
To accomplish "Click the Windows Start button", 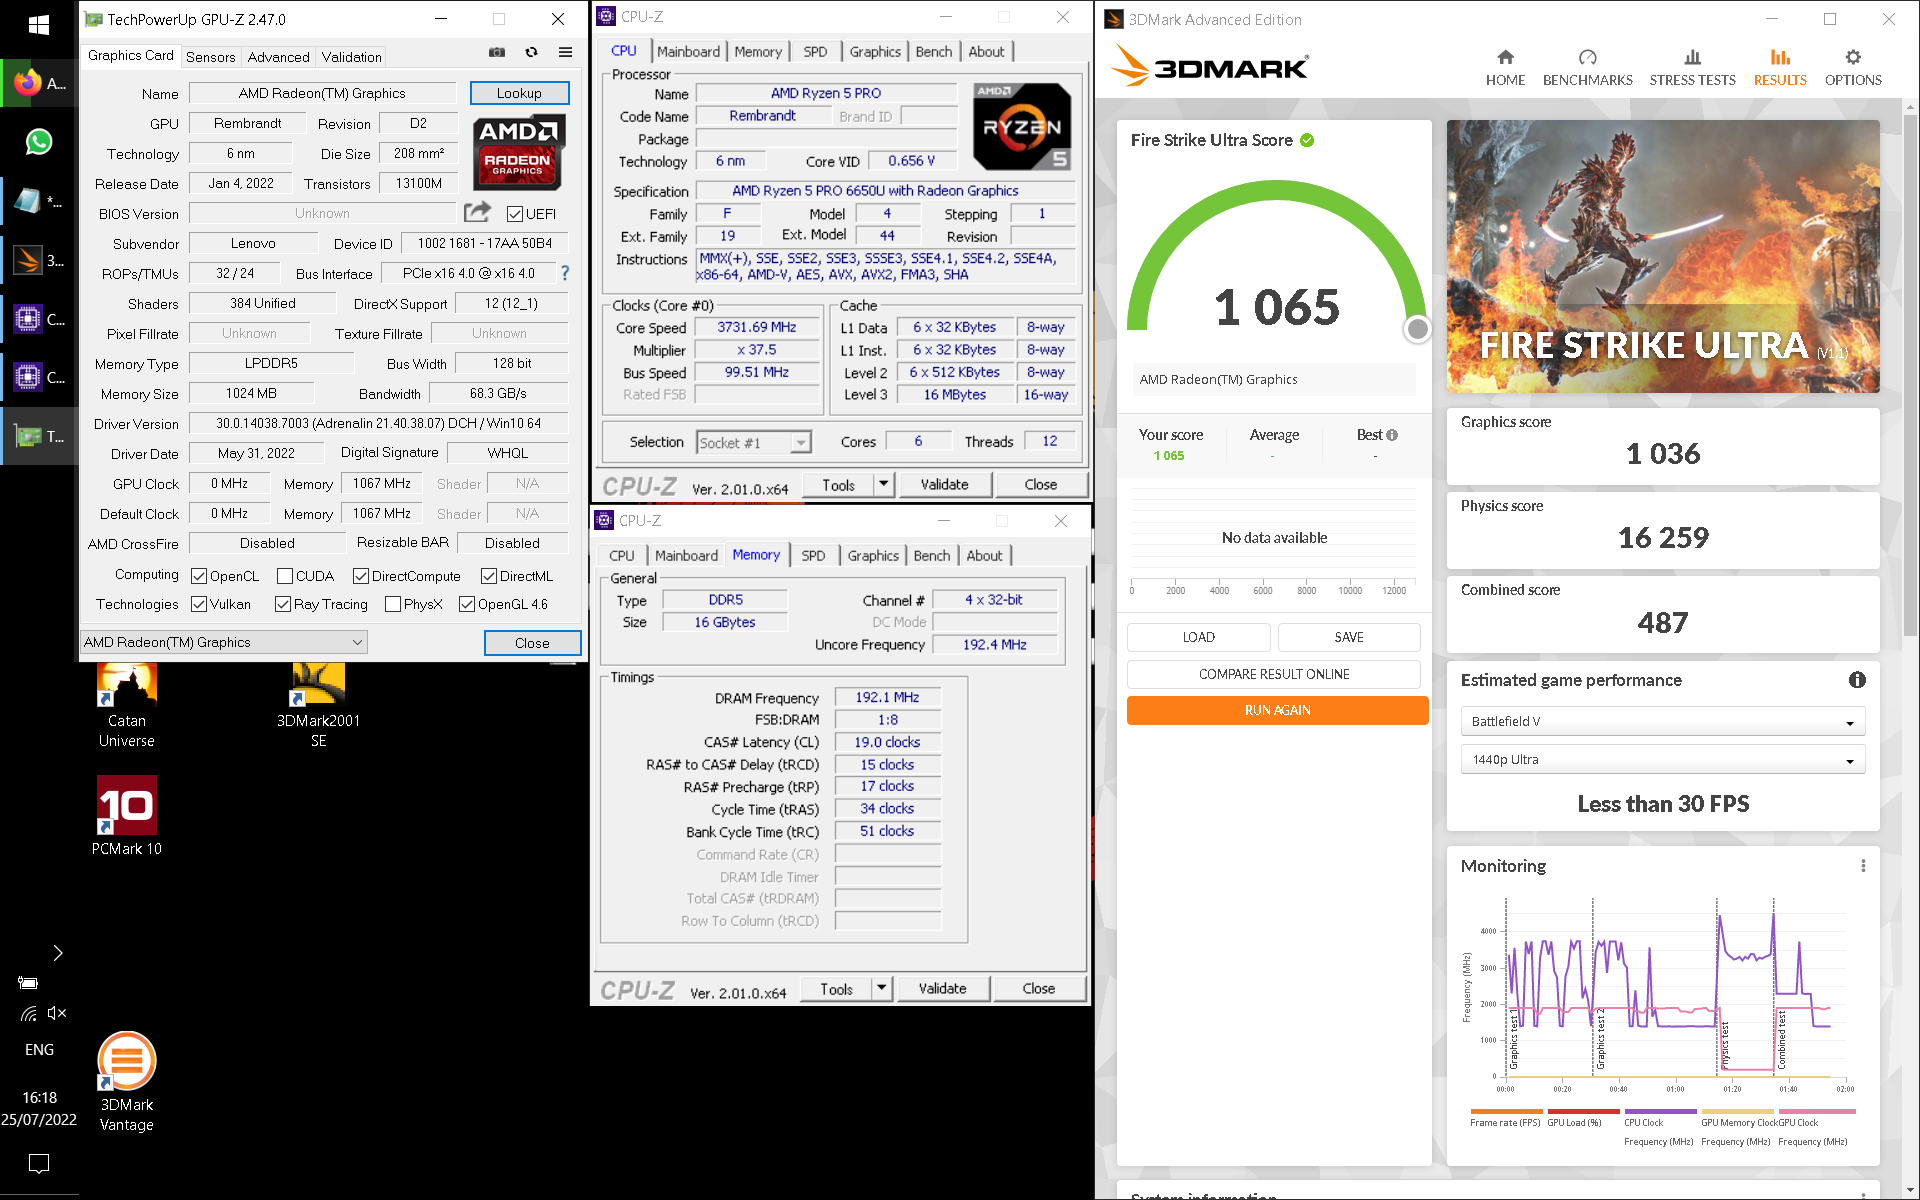I will [x=39, y=25].
